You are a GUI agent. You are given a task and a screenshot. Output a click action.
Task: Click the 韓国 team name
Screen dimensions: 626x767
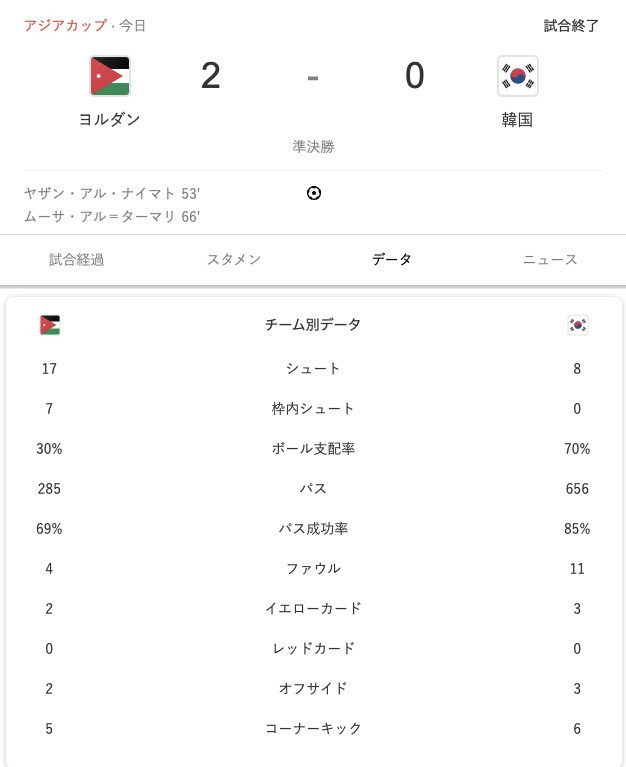(x=517, y=119)
